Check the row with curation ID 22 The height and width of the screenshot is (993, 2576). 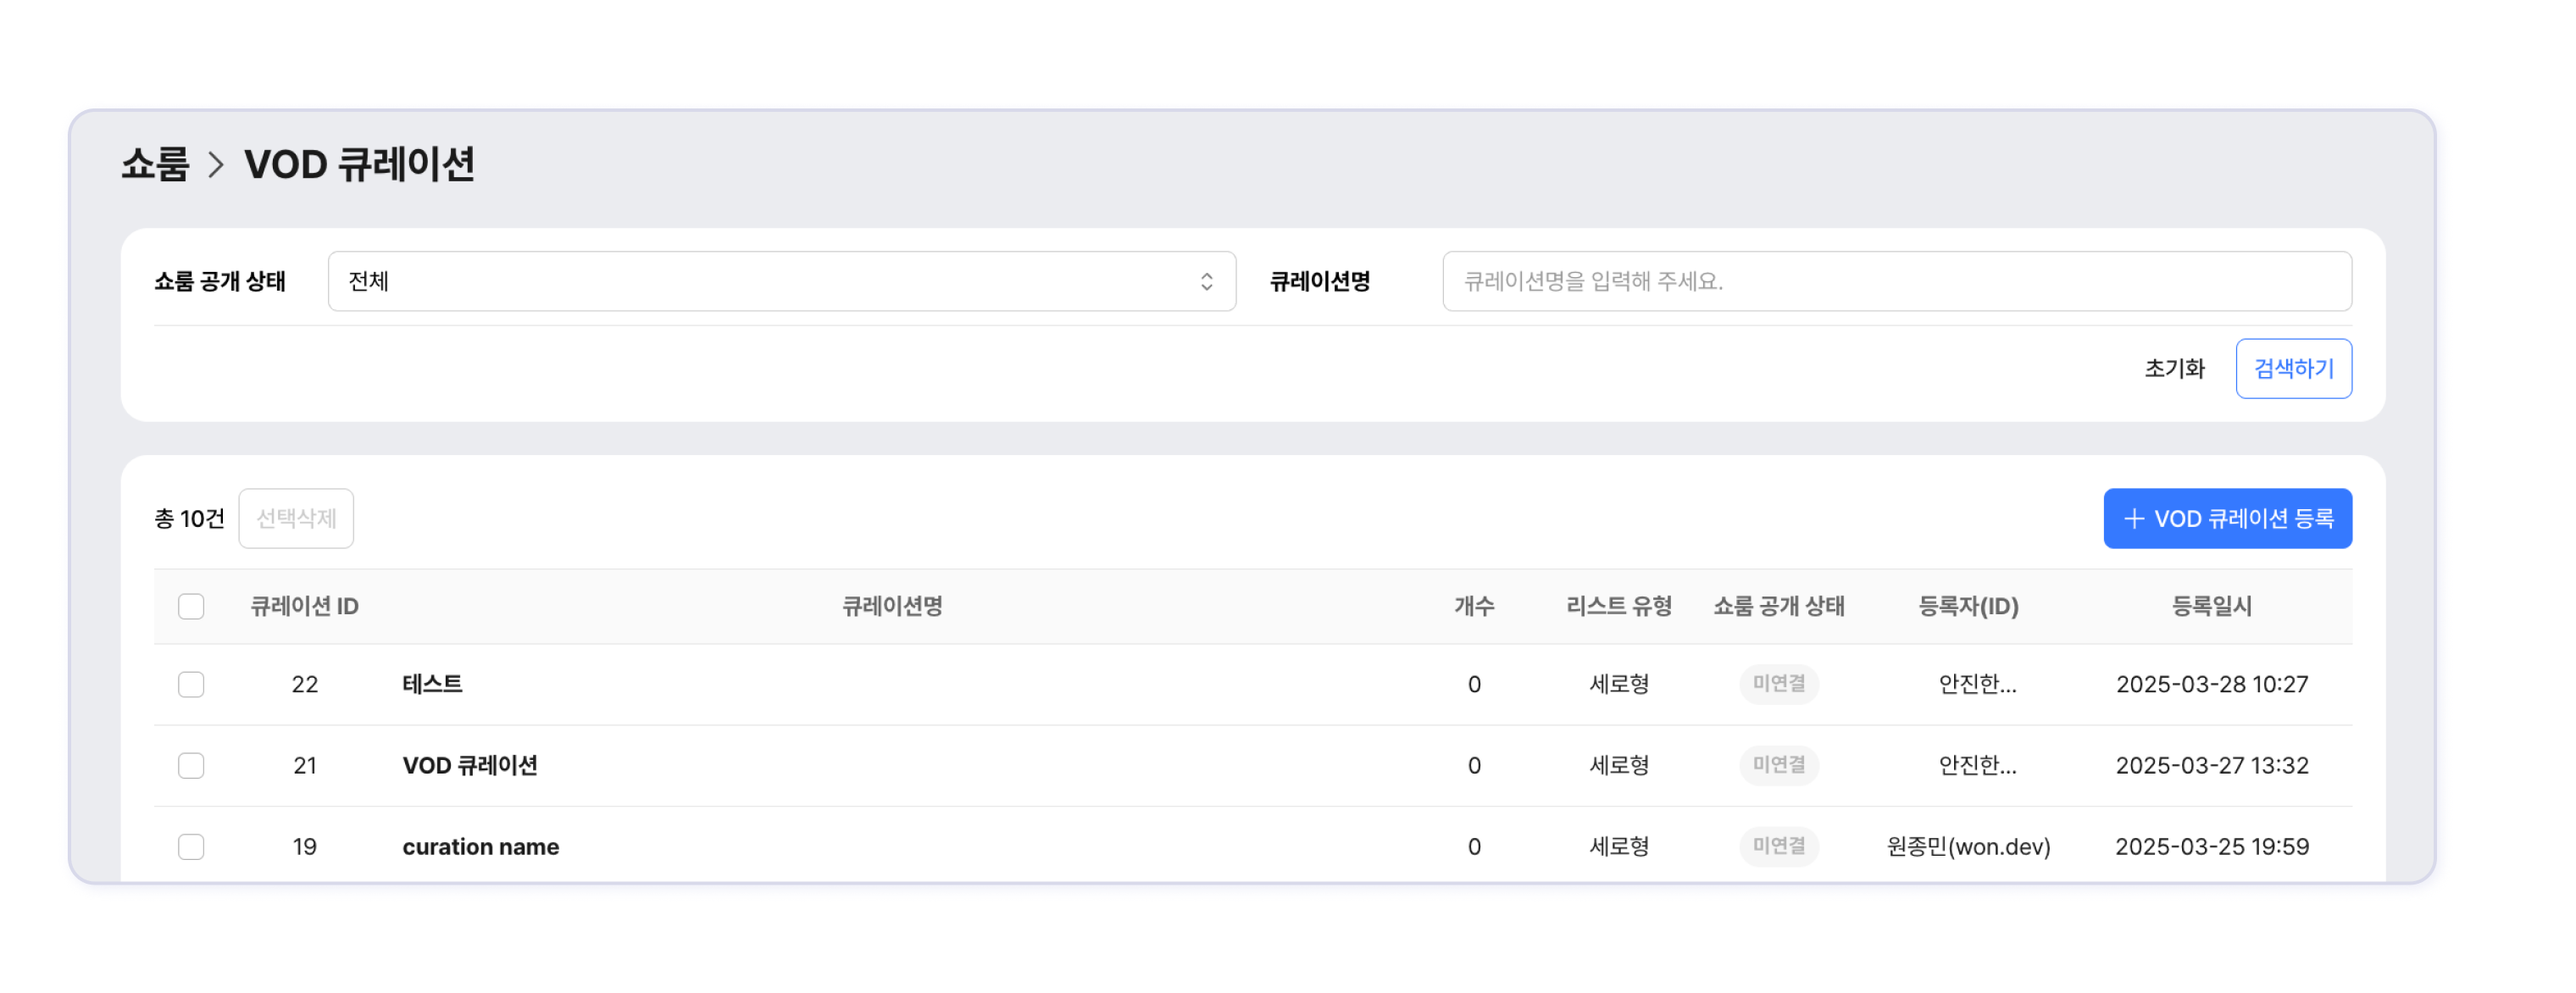[191, 684]
